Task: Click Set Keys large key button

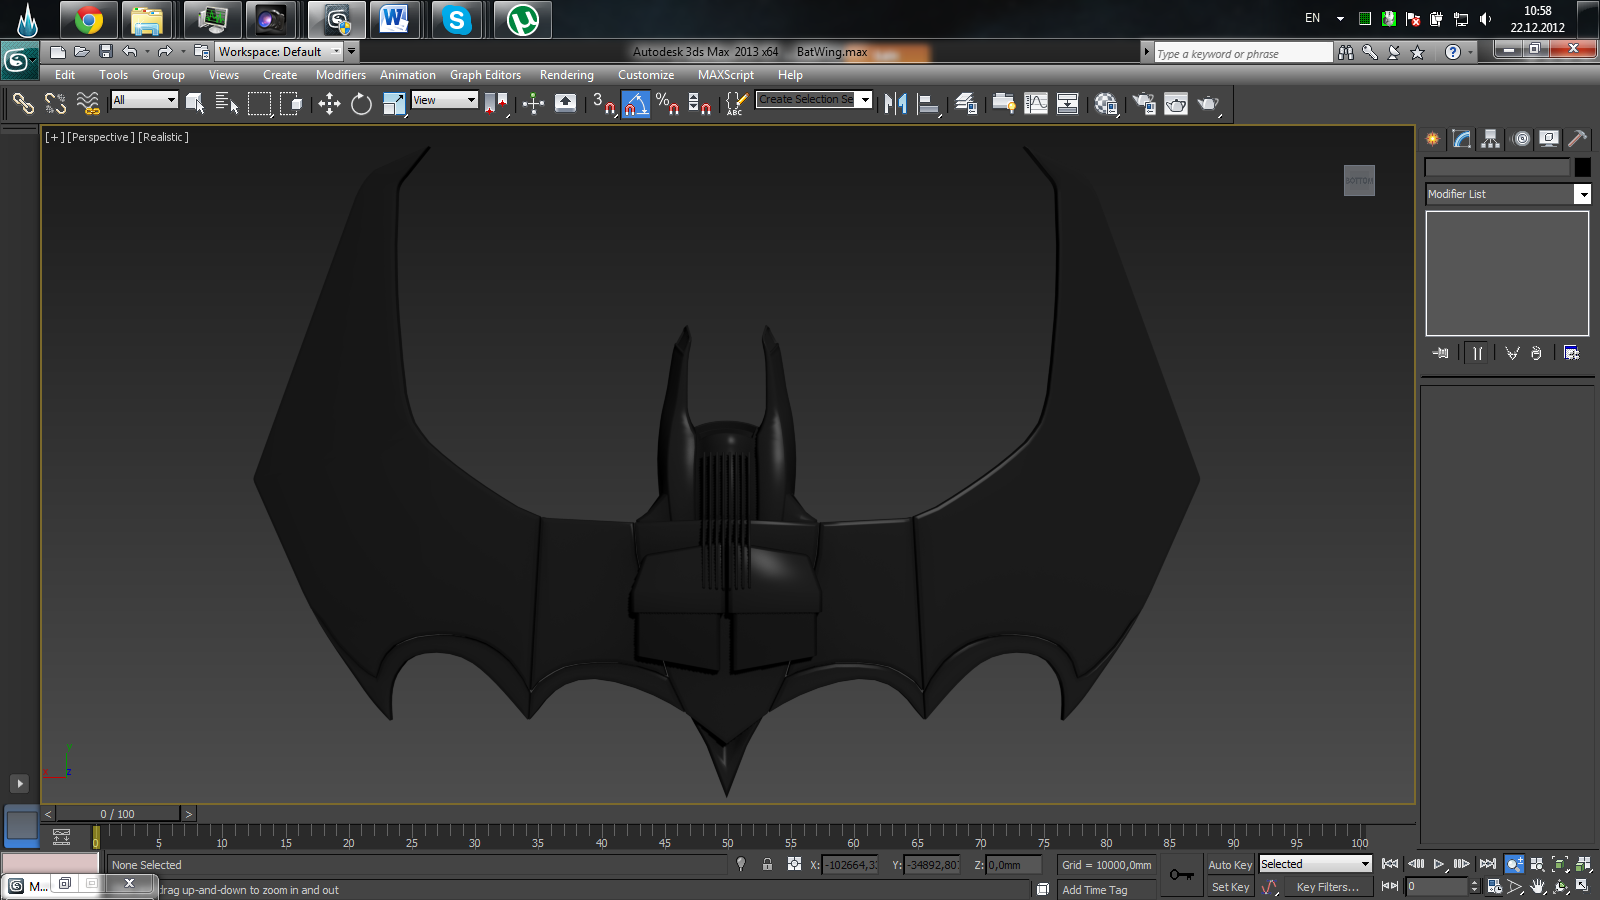Action: tap(1181, 875)
